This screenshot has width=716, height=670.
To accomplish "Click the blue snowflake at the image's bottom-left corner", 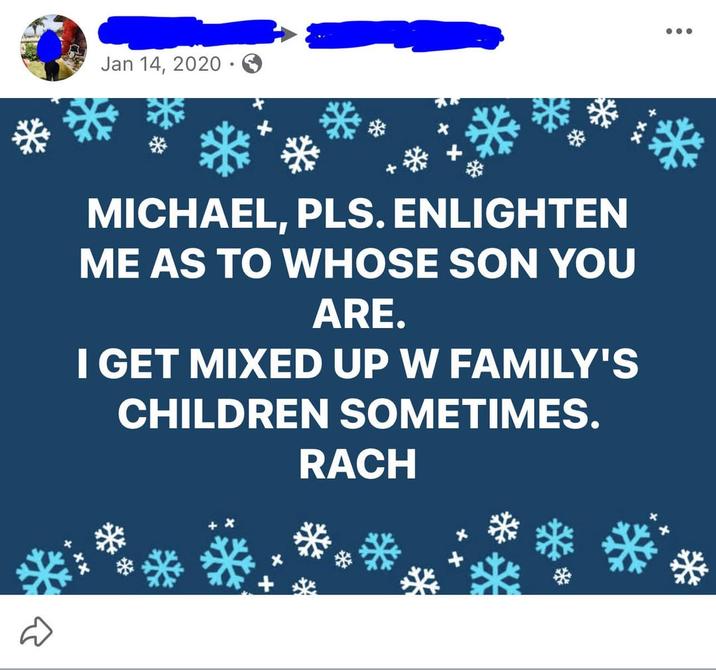I will 40,573.
